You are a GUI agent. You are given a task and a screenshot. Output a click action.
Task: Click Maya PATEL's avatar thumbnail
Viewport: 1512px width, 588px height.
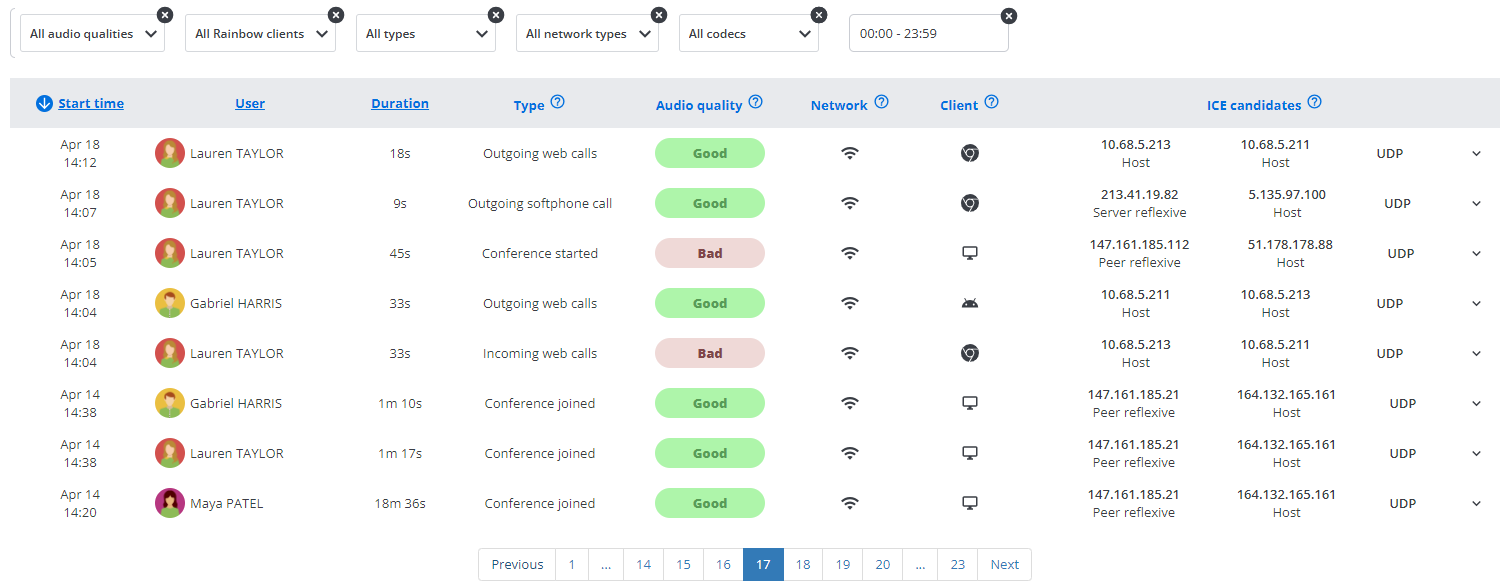click(170, 503)
